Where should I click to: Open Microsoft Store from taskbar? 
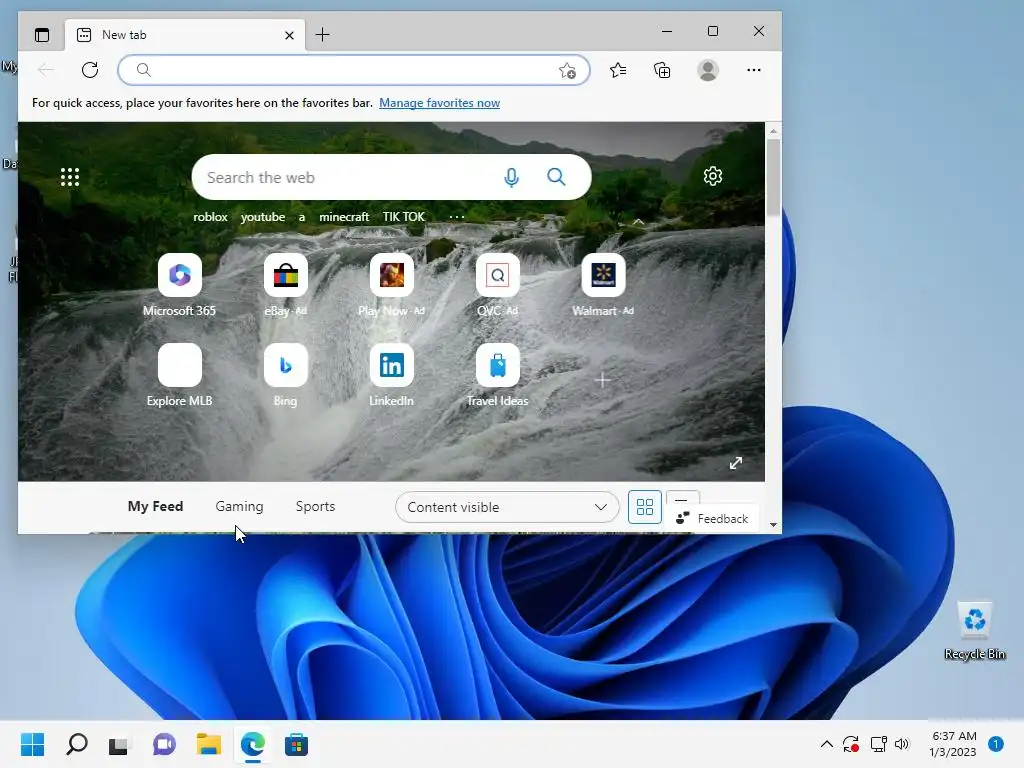[x=296, y=744]
